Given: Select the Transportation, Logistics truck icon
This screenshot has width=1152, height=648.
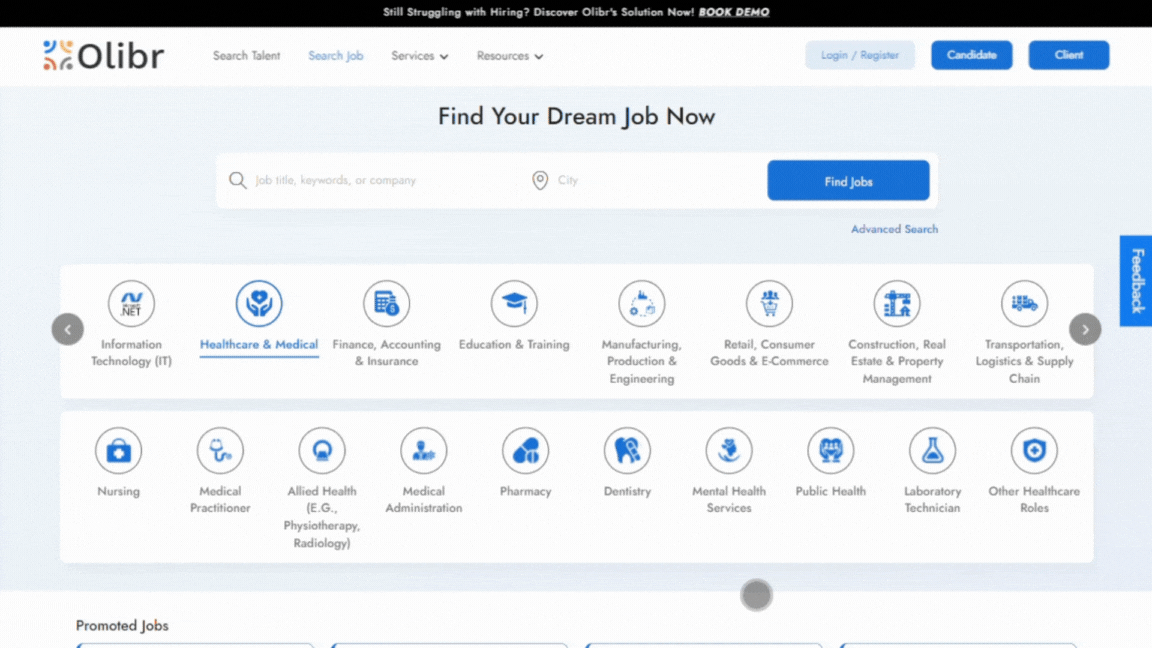Looking at the screenshot, I should (x=1024, y=304).
